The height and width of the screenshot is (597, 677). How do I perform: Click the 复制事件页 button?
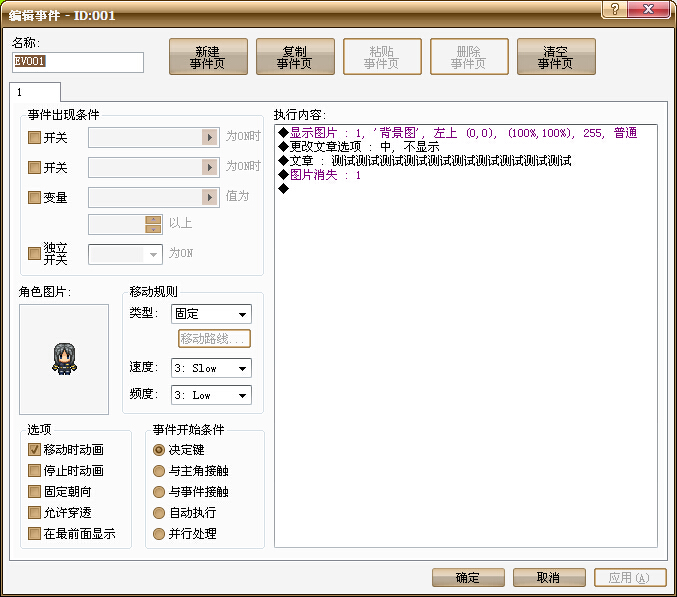coord(295,57)
